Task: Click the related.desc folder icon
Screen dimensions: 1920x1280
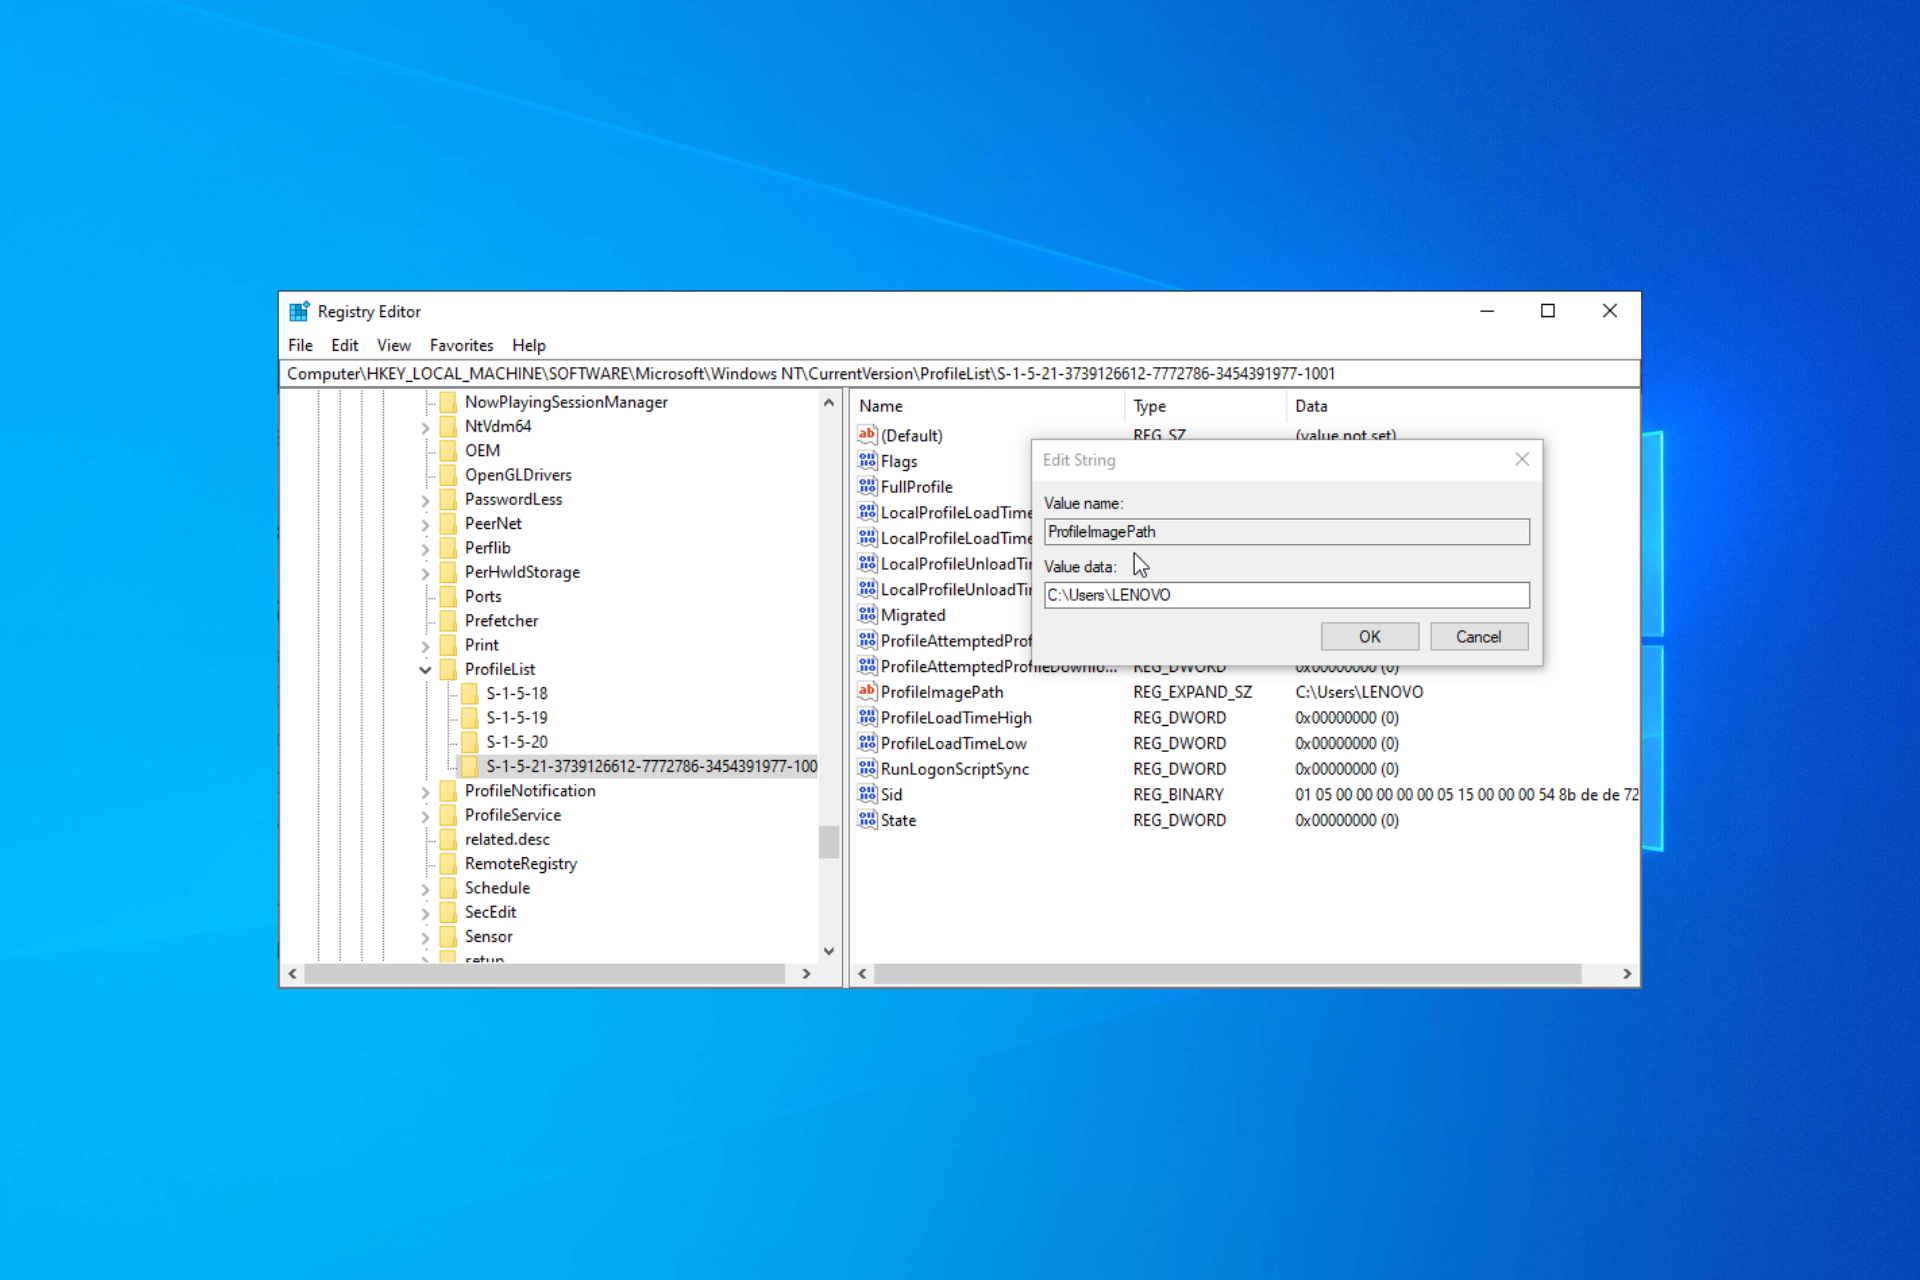Action: pos(449,840)
